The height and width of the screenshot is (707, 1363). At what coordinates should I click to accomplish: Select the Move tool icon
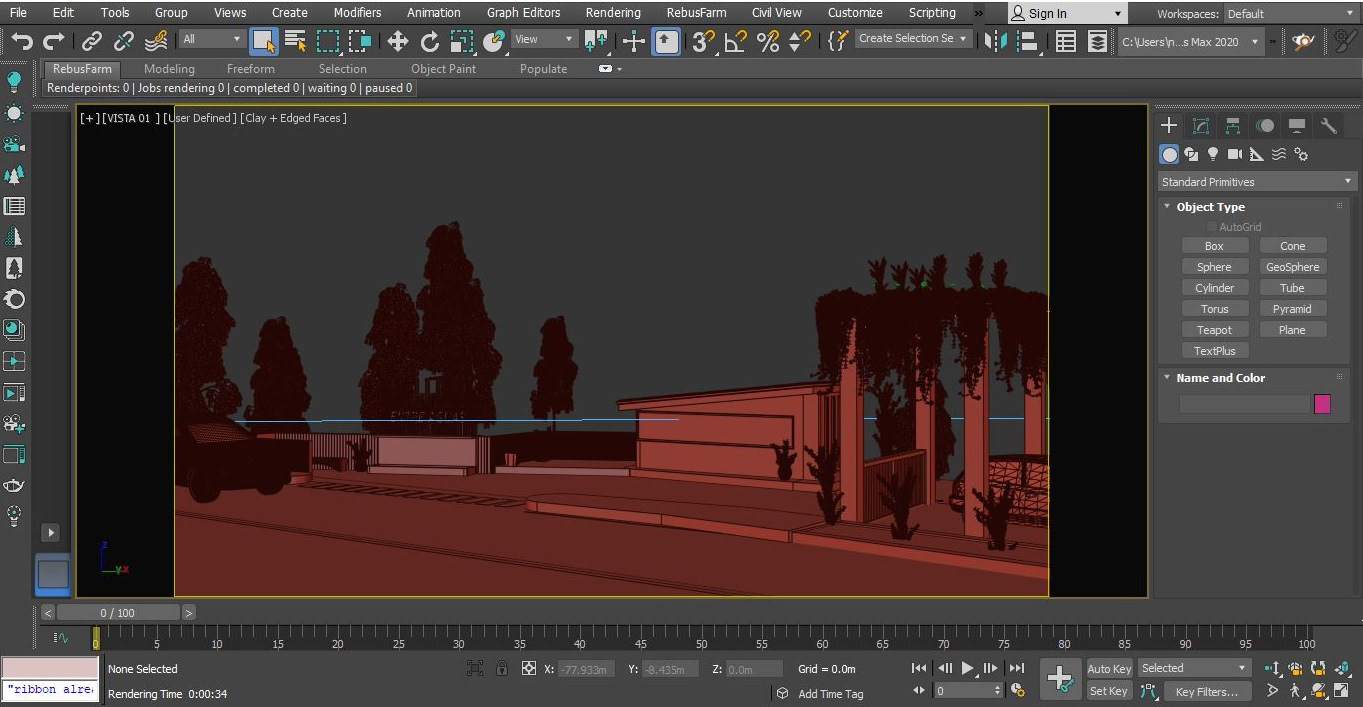click(x=398, y=41)
